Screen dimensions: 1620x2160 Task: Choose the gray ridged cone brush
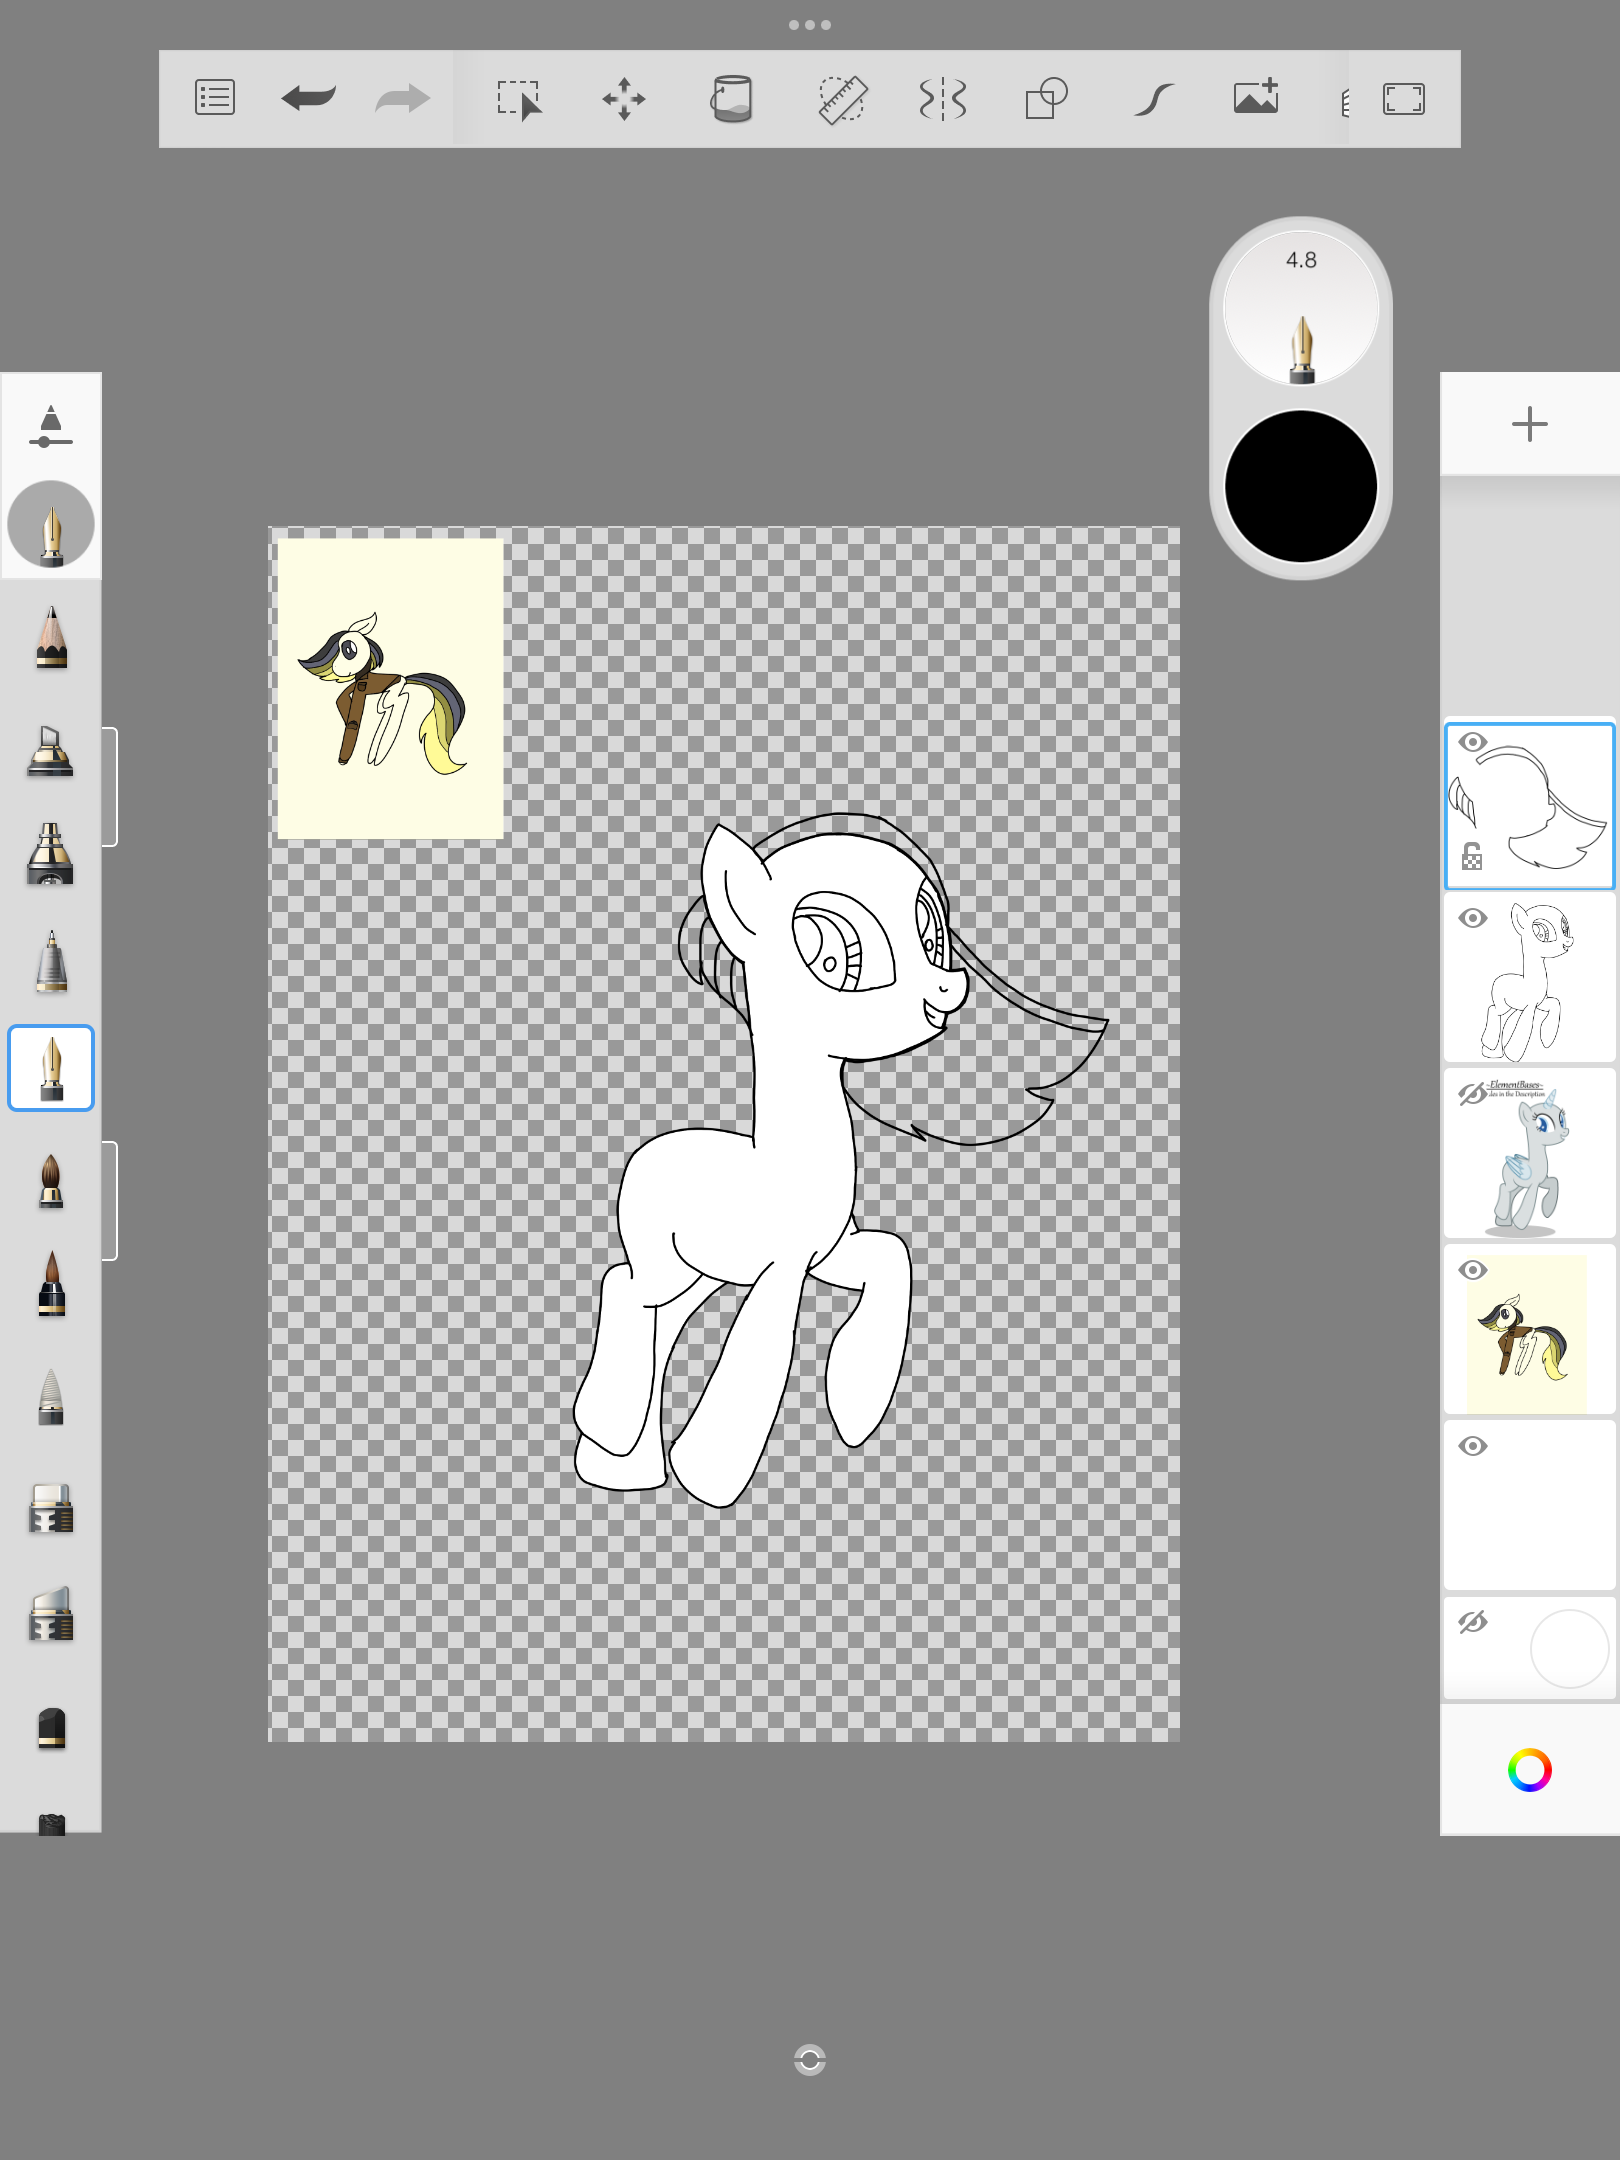(51, 1397)
